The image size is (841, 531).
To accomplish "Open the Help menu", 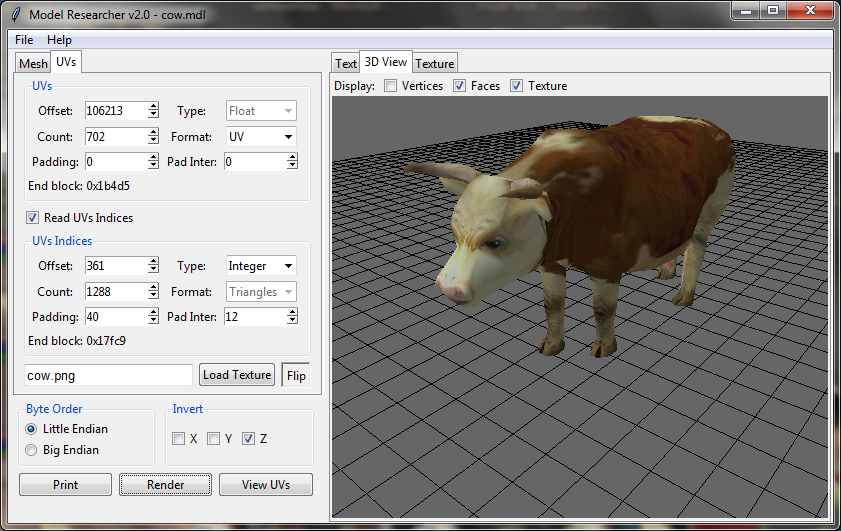I will coord(59,40).
